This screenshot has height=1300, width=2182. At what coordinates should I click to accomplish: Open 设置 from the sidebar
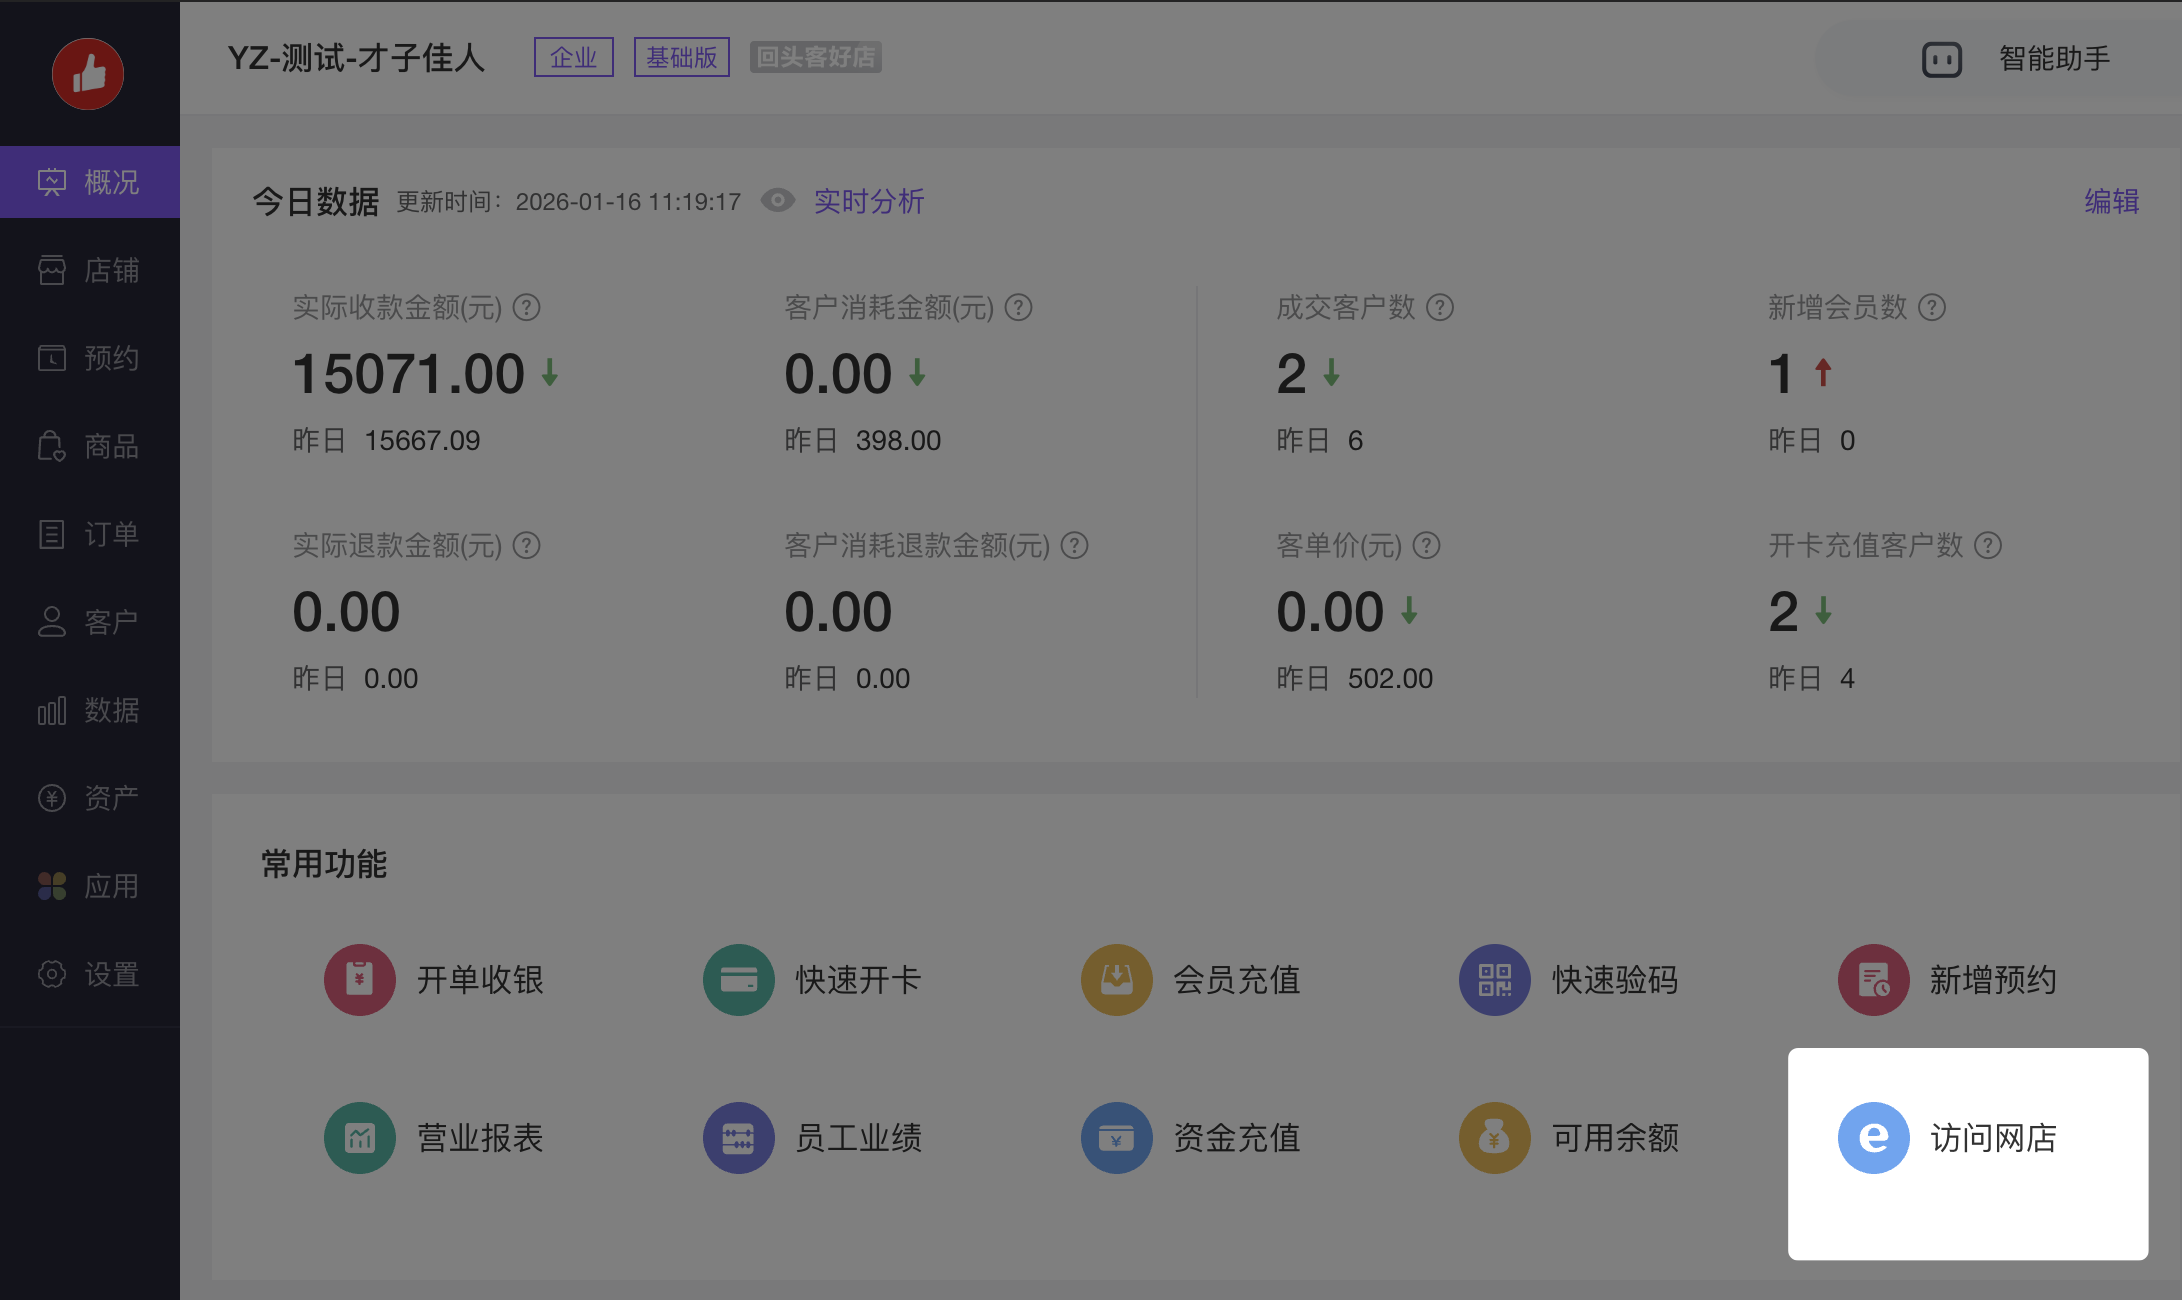point(89,974)
